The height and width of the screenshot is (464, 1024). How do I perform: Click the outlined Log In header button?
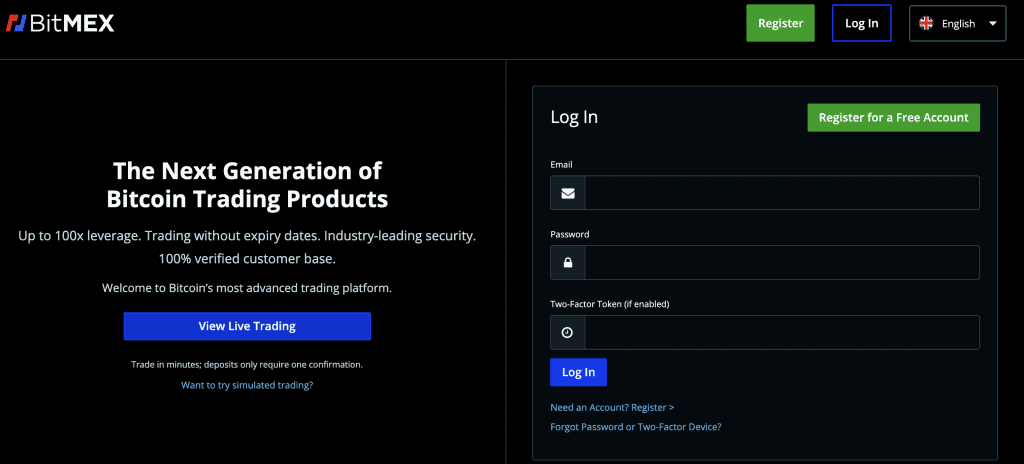click(861, 24)
